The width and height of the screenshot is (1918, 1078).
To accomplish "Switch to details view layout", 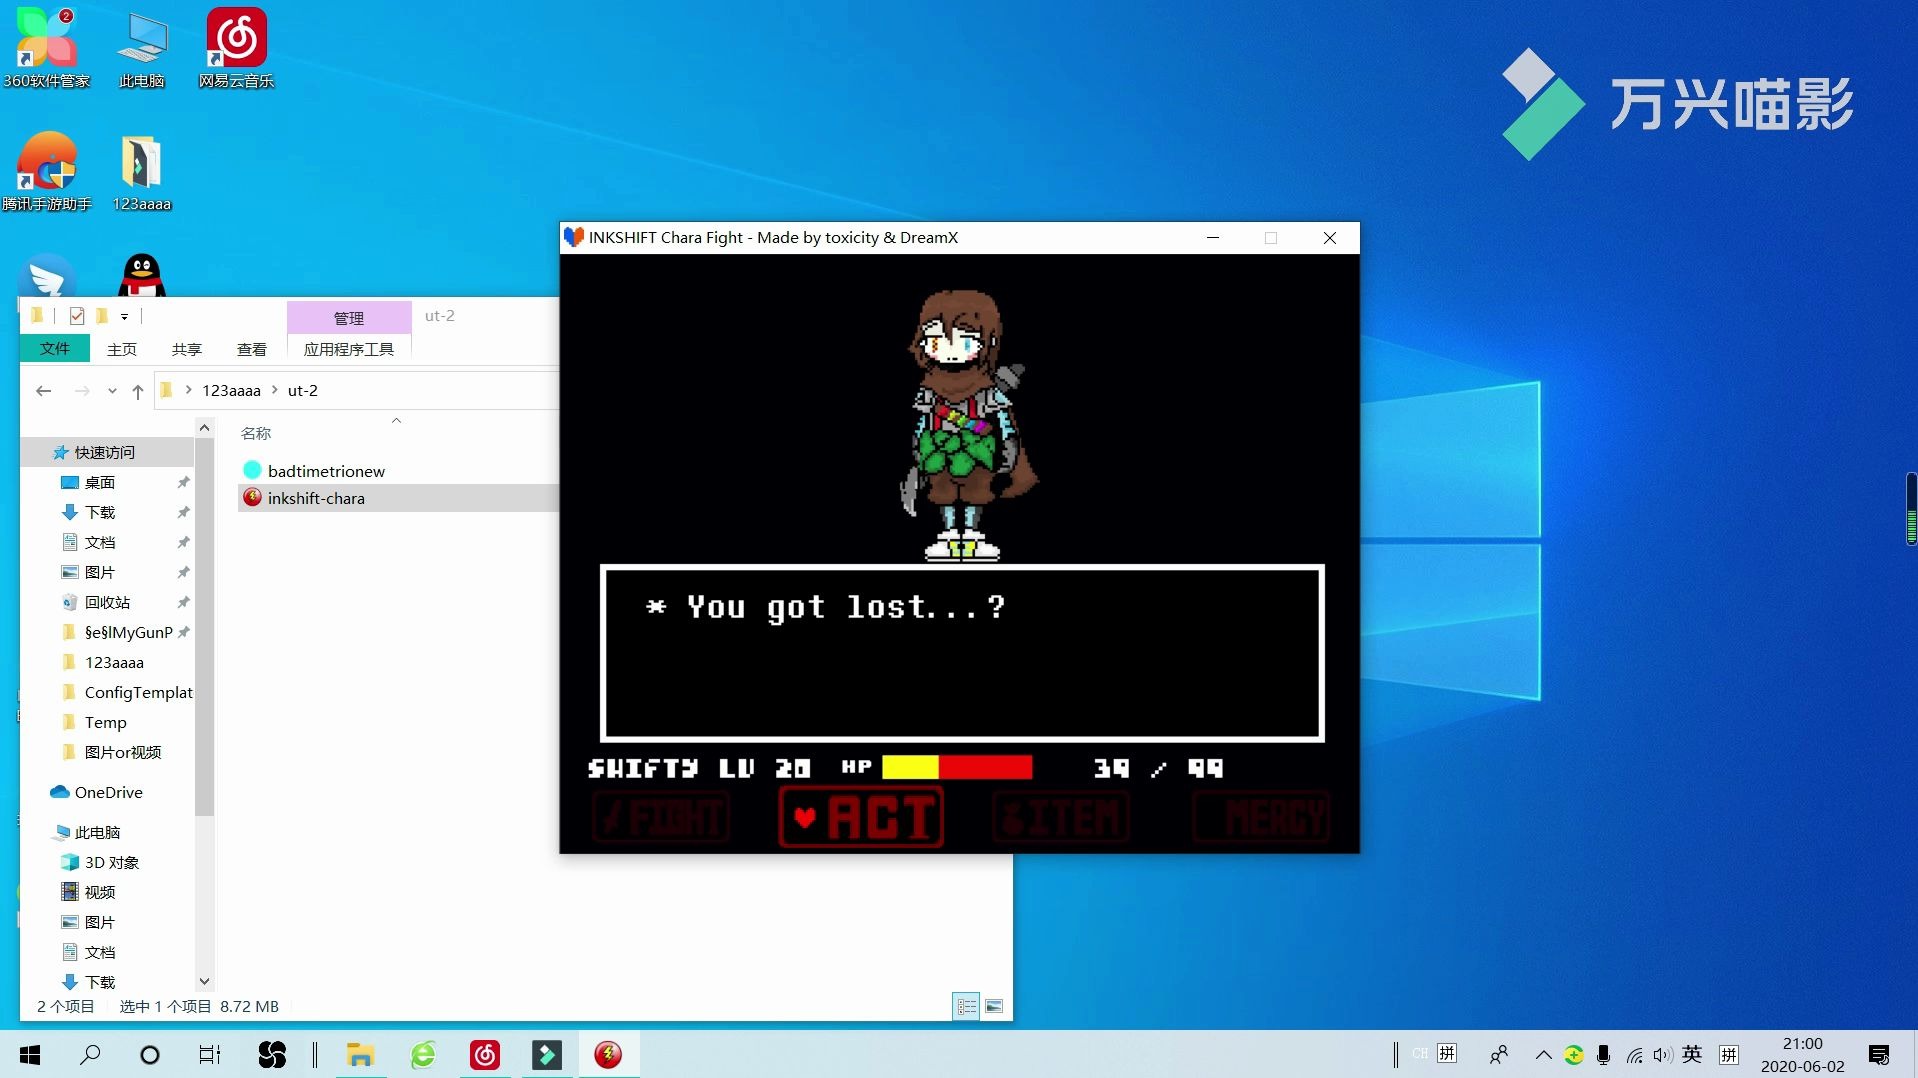I will click(x=966, y=1006).
